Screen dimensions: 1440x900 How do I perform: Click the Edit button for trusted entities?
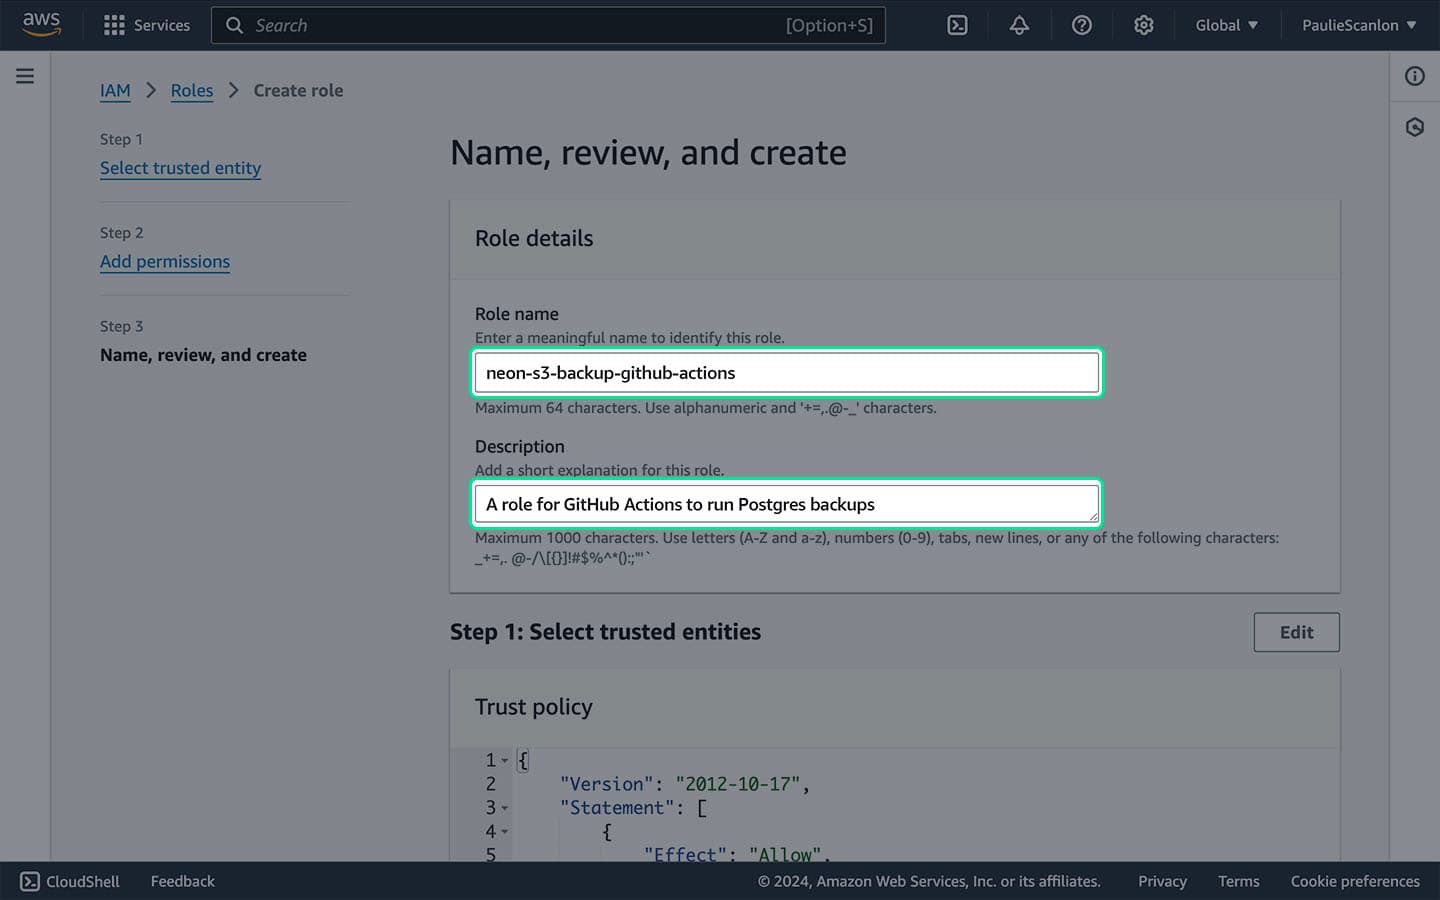(x=1296, y=632)
